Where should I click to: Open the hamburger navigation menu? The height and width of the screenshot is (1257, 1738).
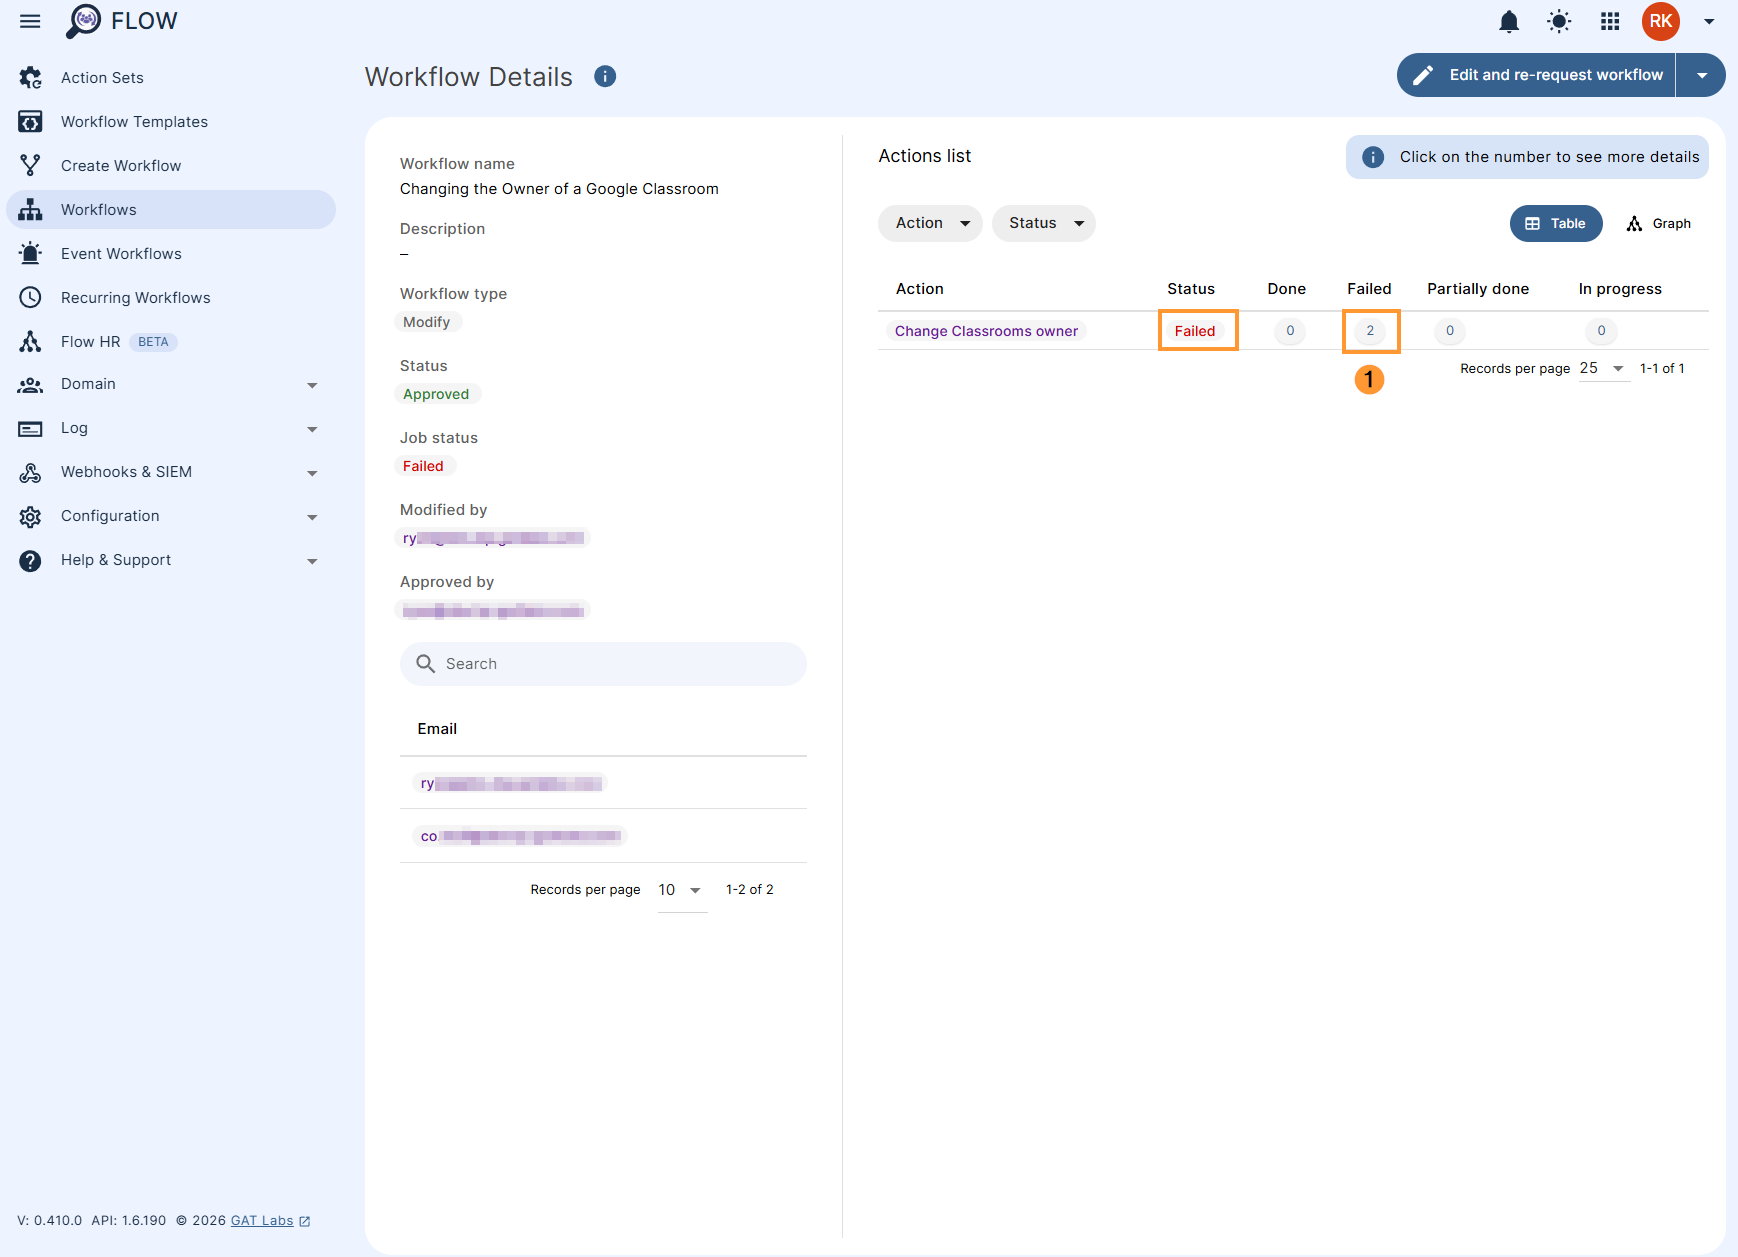[x=30, y=21]
